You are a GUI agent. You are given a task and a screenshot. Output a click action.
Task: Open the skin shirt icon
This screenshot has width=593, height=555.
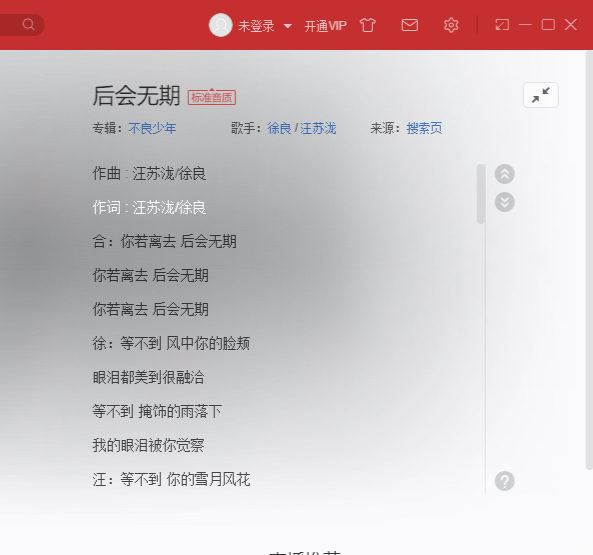click(368, 25)
